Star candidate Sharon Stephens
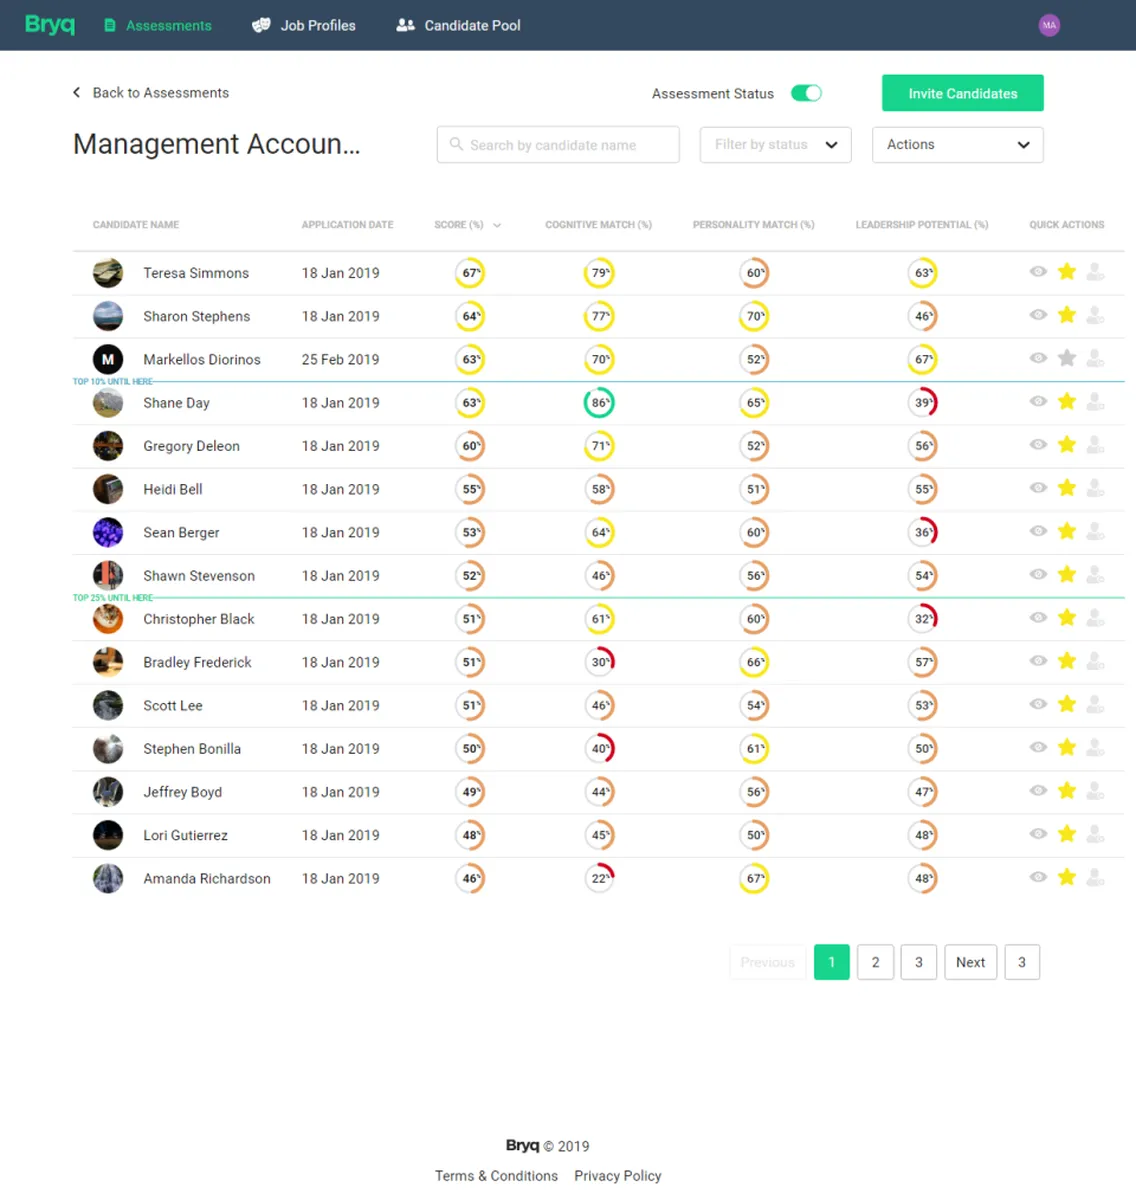The height and width of the screenshot is (1200, 1136). (x=1067, y=315)
